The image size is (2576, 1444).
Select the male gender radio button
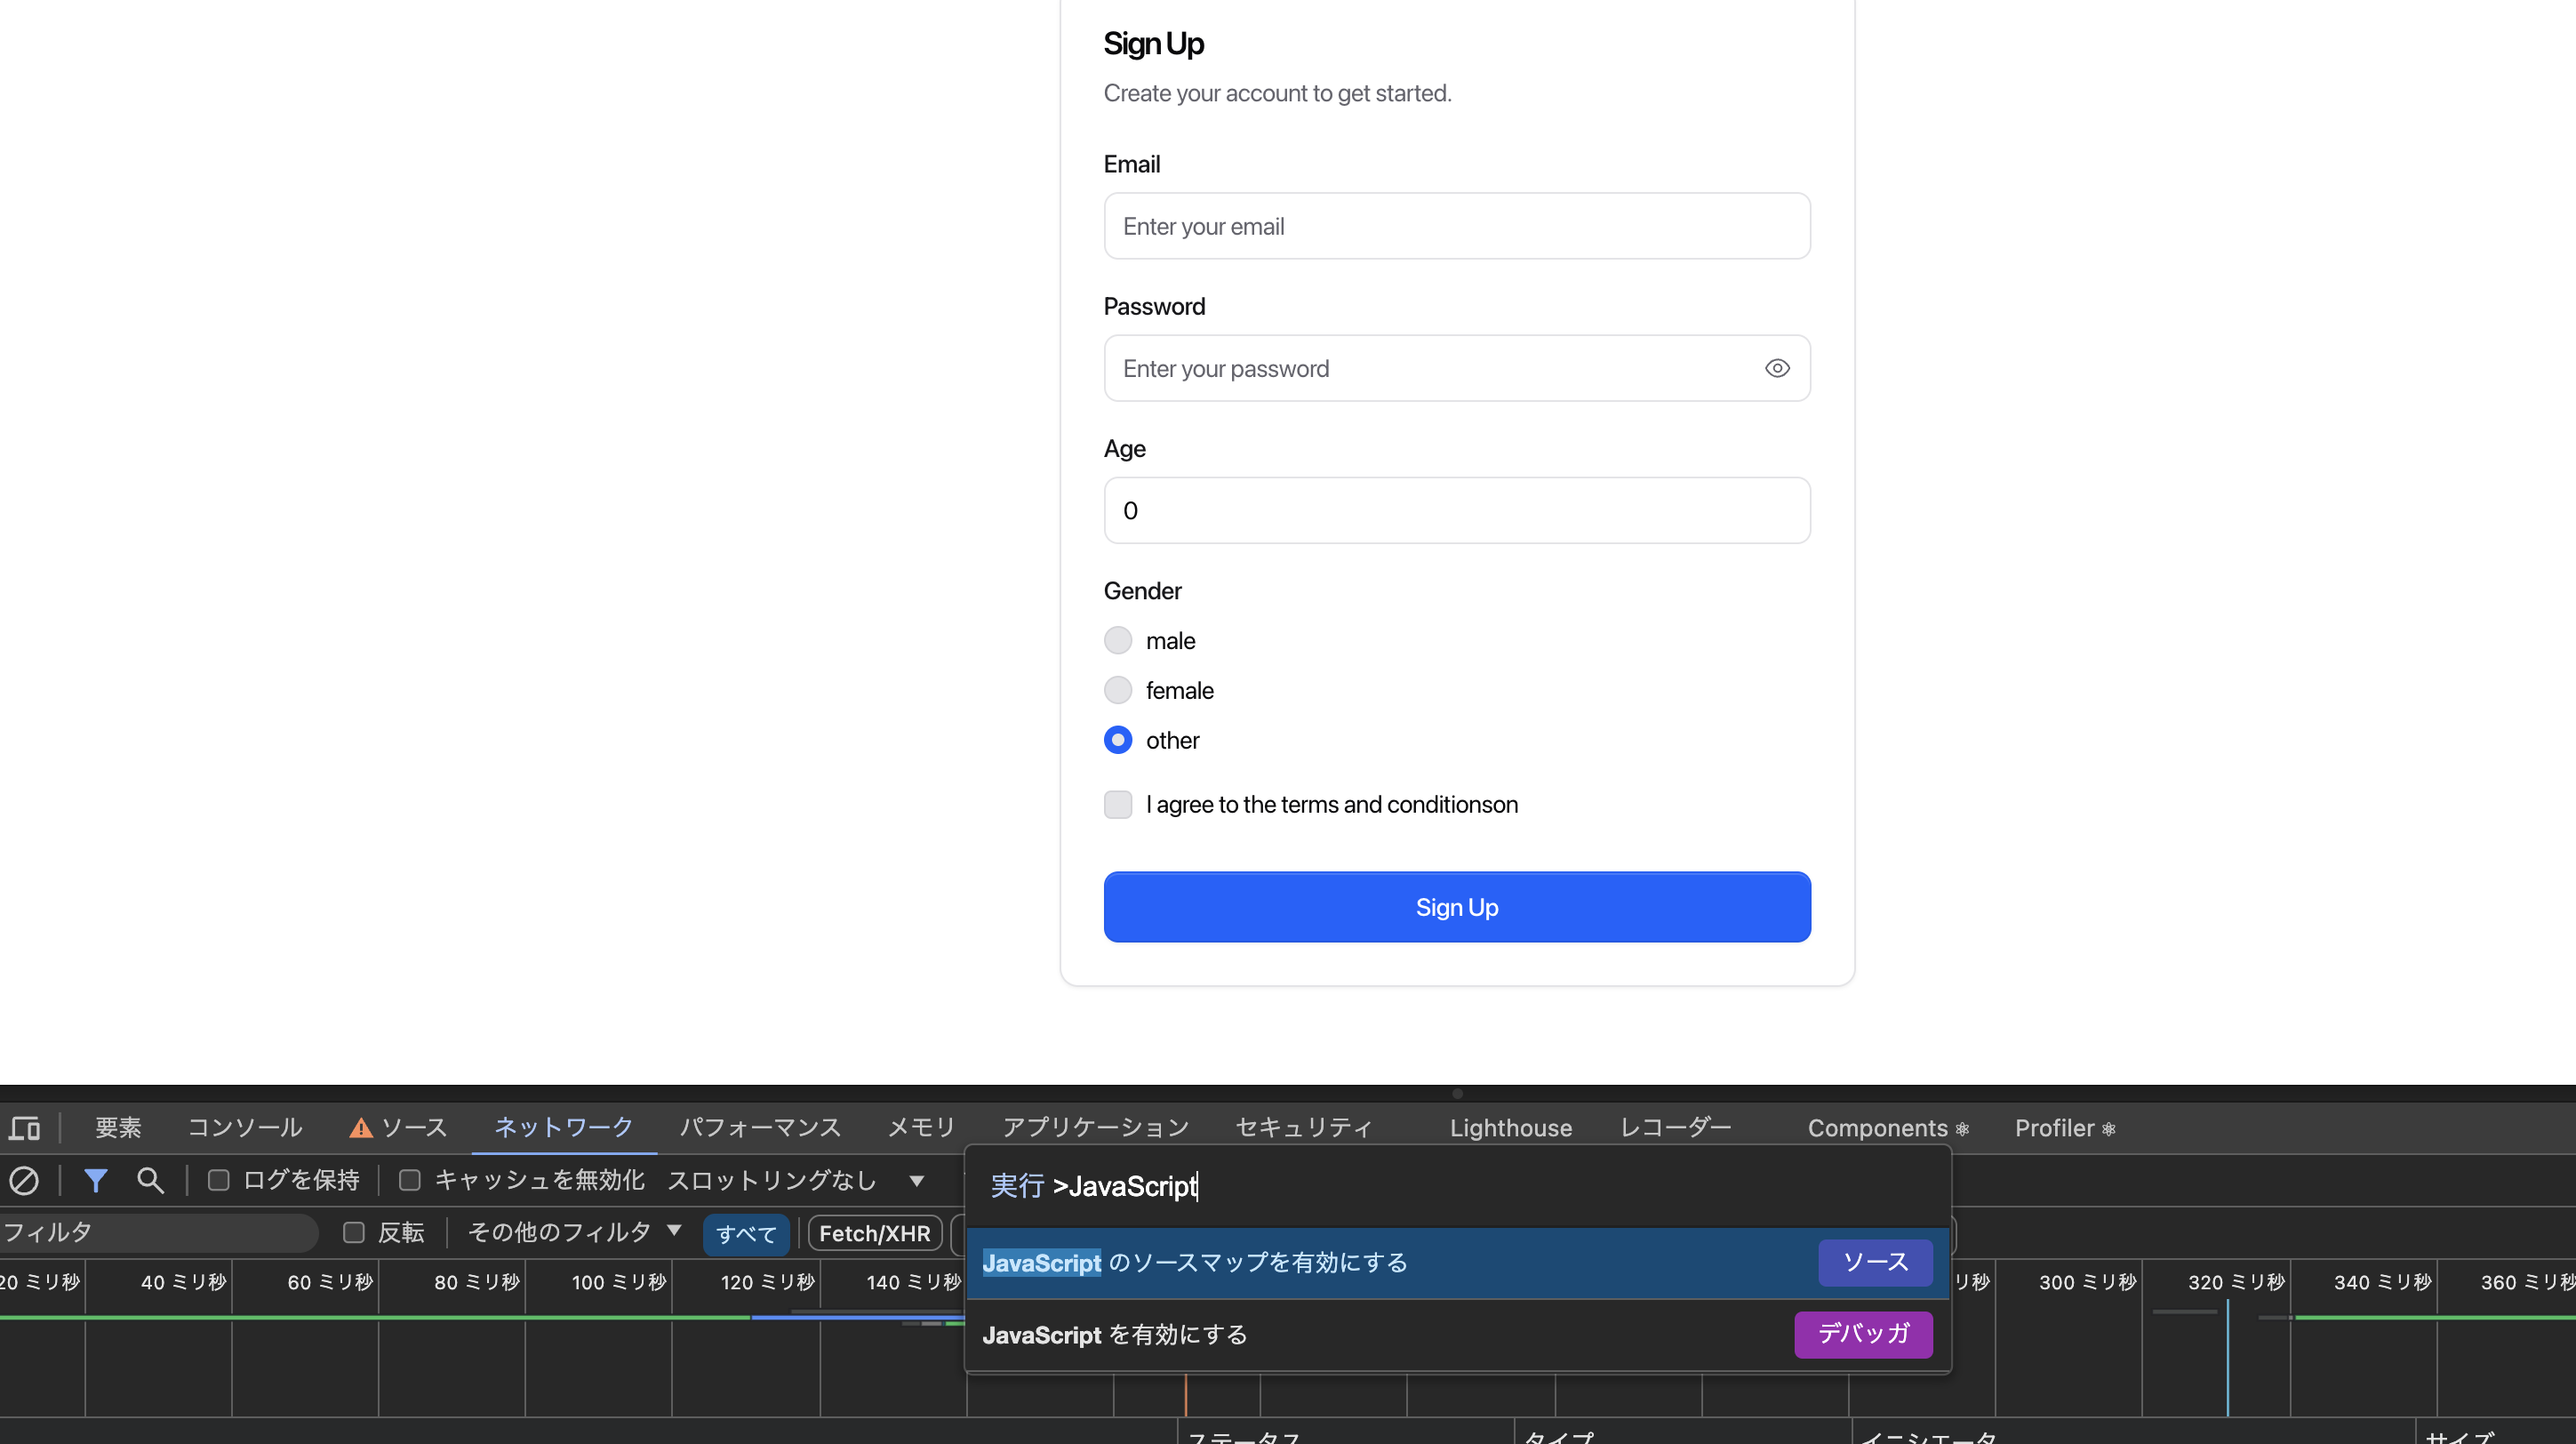[x=1118, y=640]
